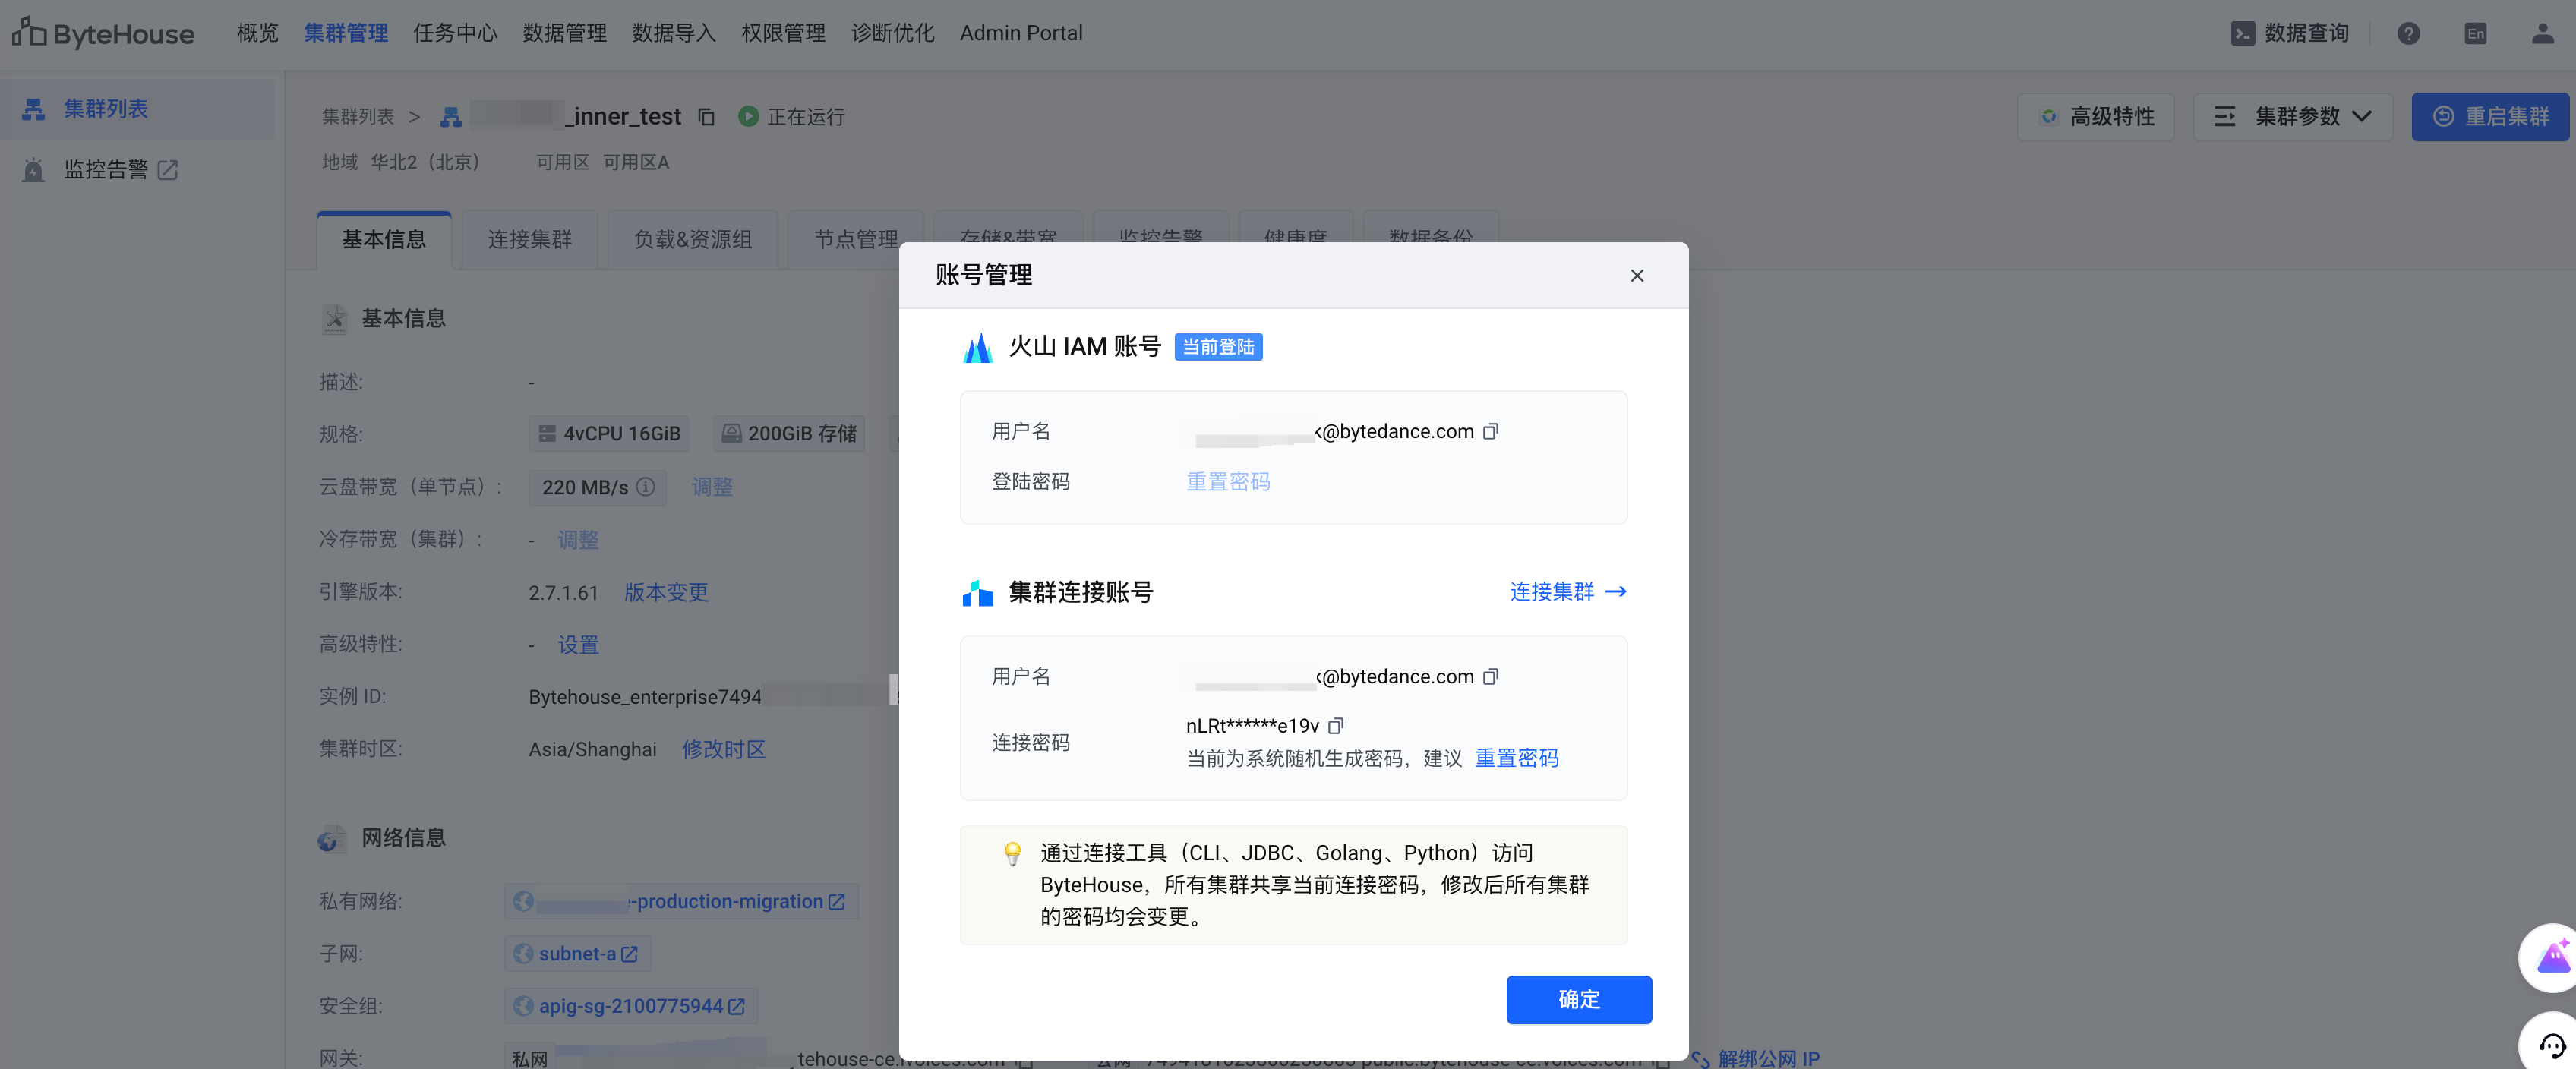
Task: Open the 任务中心 menu
Action: [x=455, y=33]
